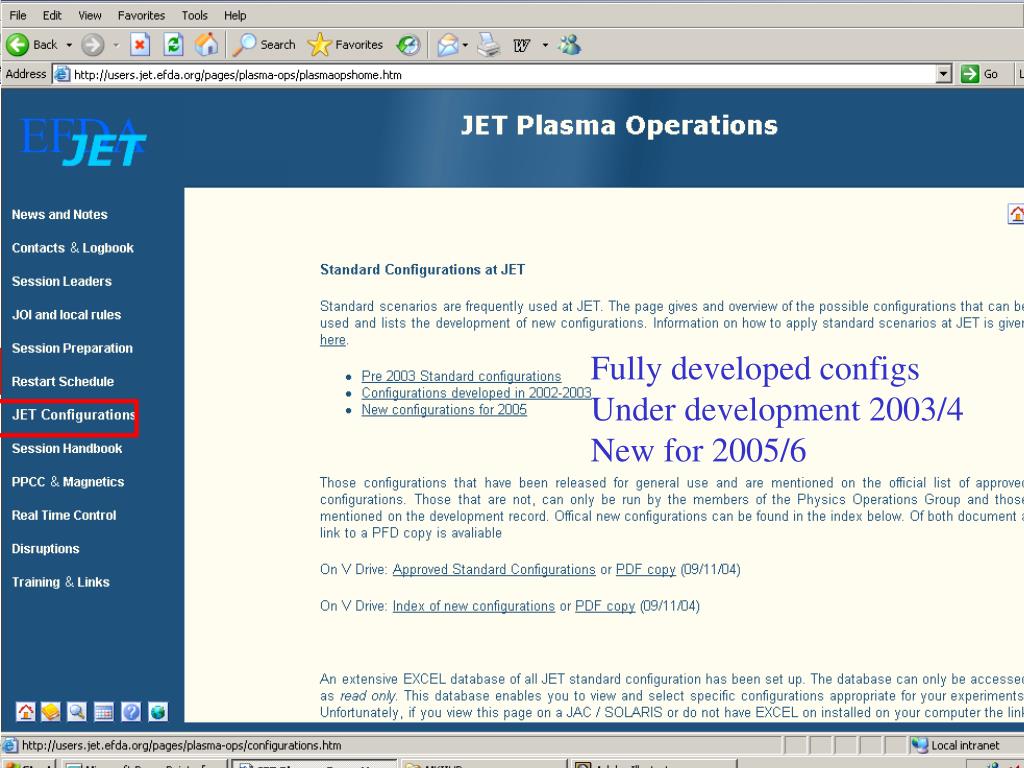
Task: Click the green Back arrow button
Action: click(x=18, y=45)
